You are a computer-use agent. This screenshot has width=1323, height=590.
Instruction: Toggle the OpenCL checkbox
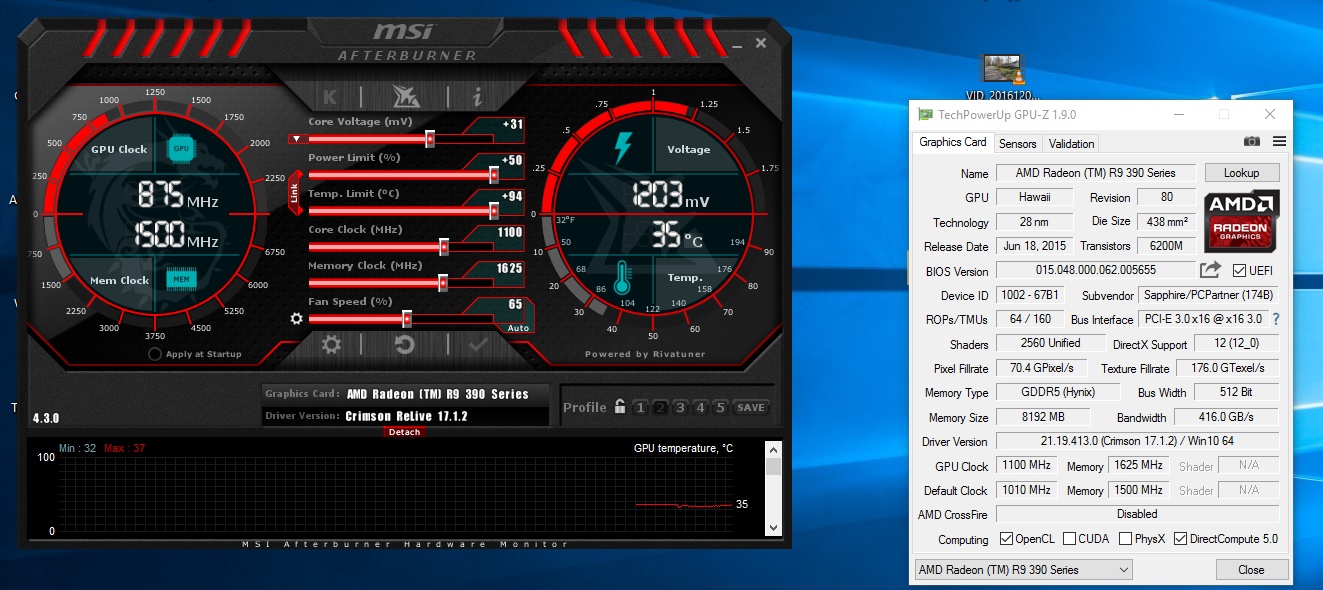click(x=1007, y=539)
